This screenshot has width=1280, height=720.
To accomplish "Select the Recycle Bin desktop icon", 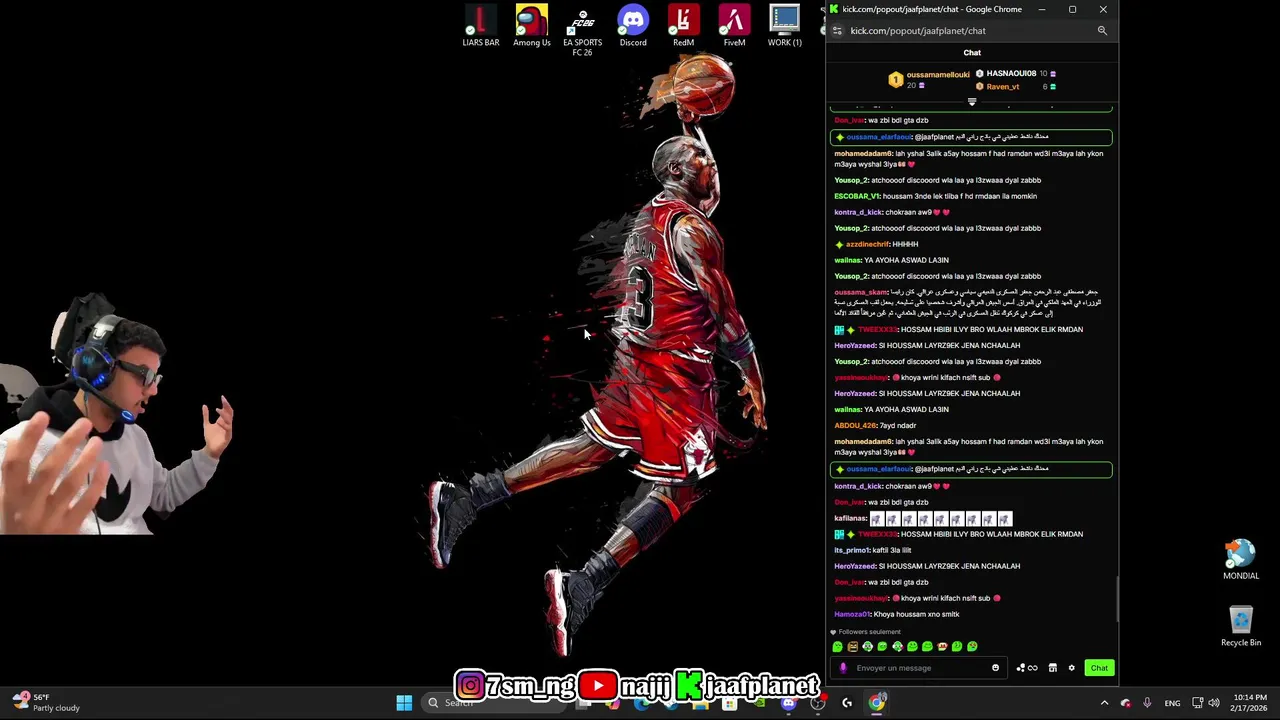I will pos(1241,627).
